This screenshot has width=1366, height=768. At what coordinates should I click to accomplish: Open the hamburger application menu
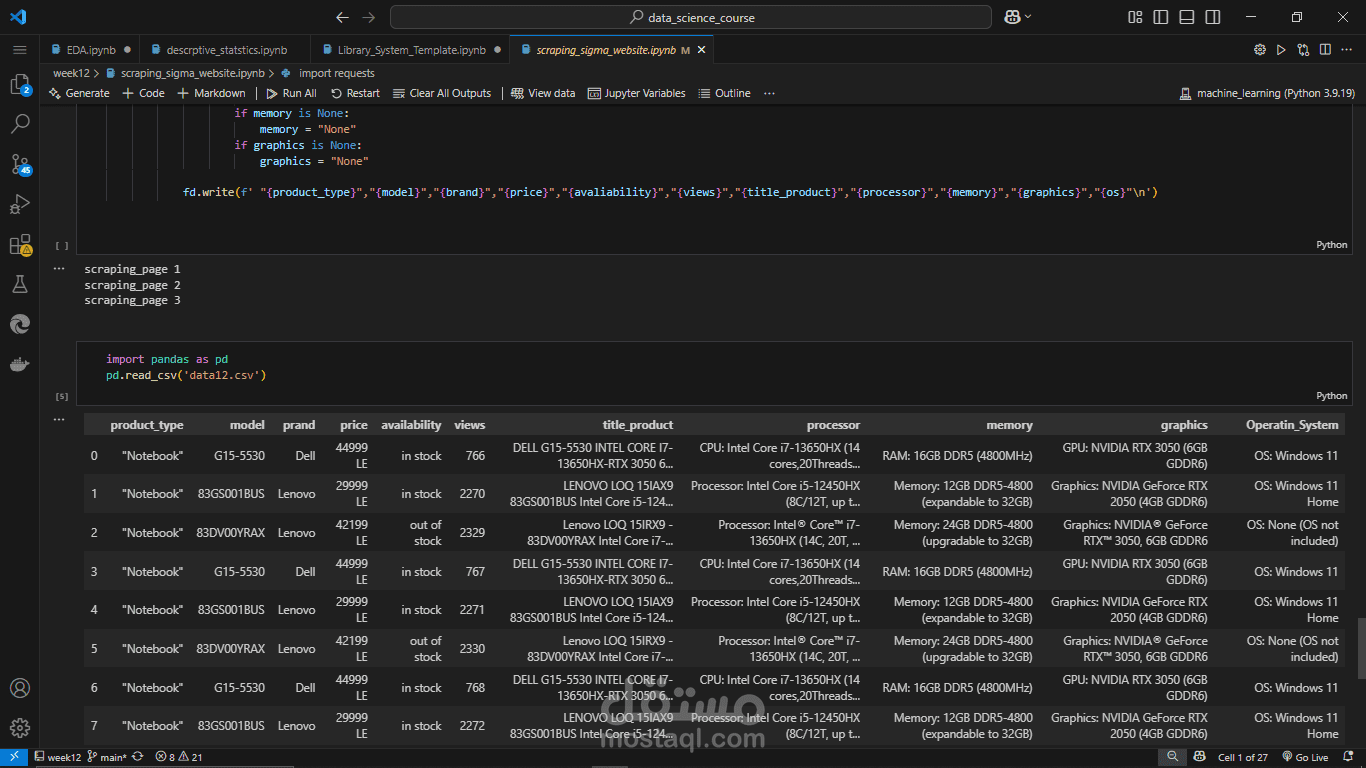point(20,49)
